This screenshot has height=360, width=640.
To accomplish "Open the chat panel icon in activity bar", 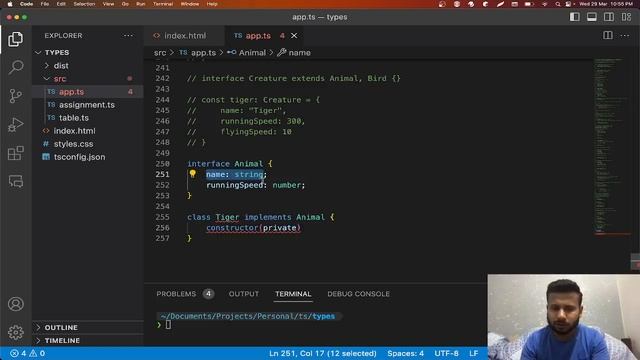I will (x=16, y=181).
